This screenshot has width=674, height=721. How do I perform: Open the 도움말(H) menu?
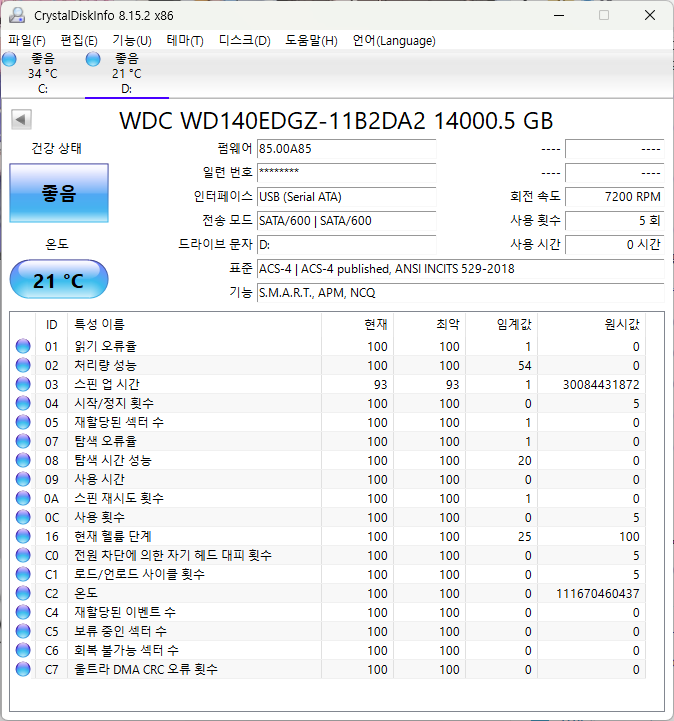(x=311, y=40)
